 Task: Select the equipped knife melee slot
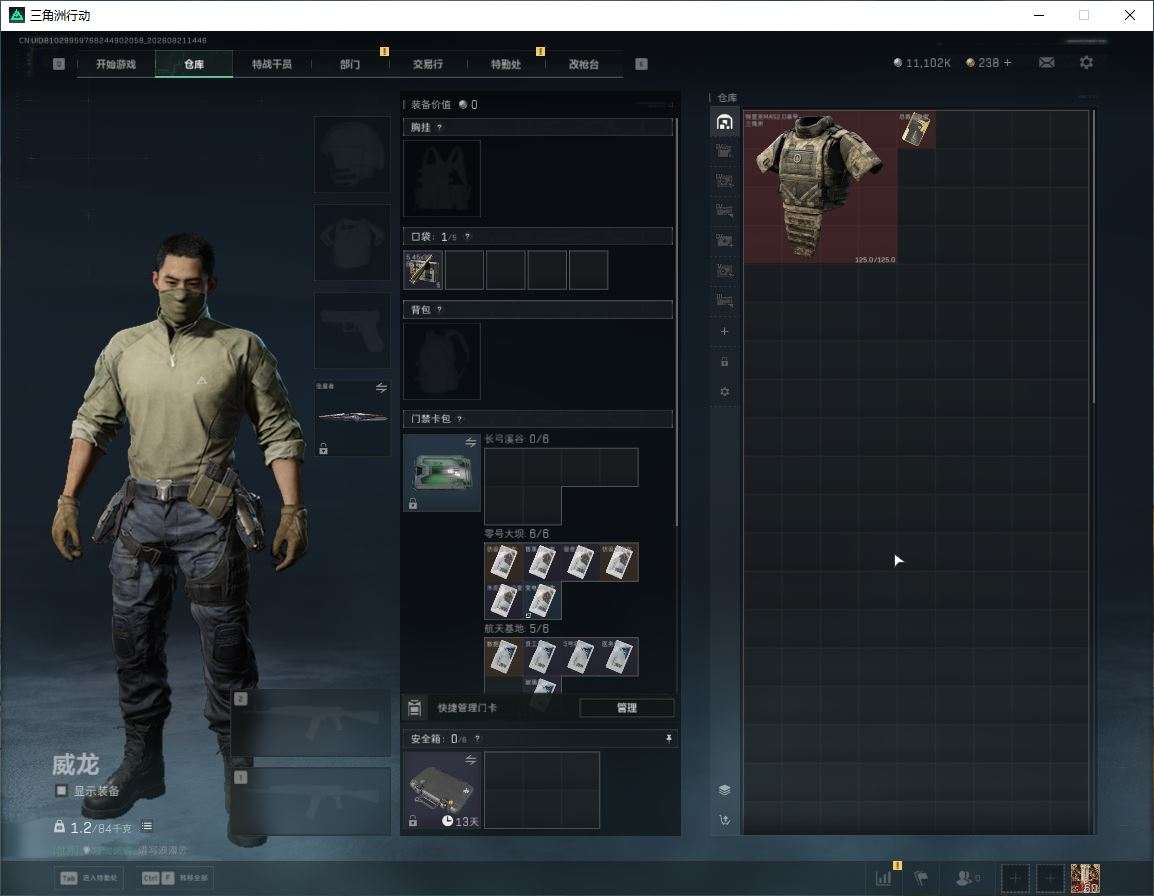point(352,417)
